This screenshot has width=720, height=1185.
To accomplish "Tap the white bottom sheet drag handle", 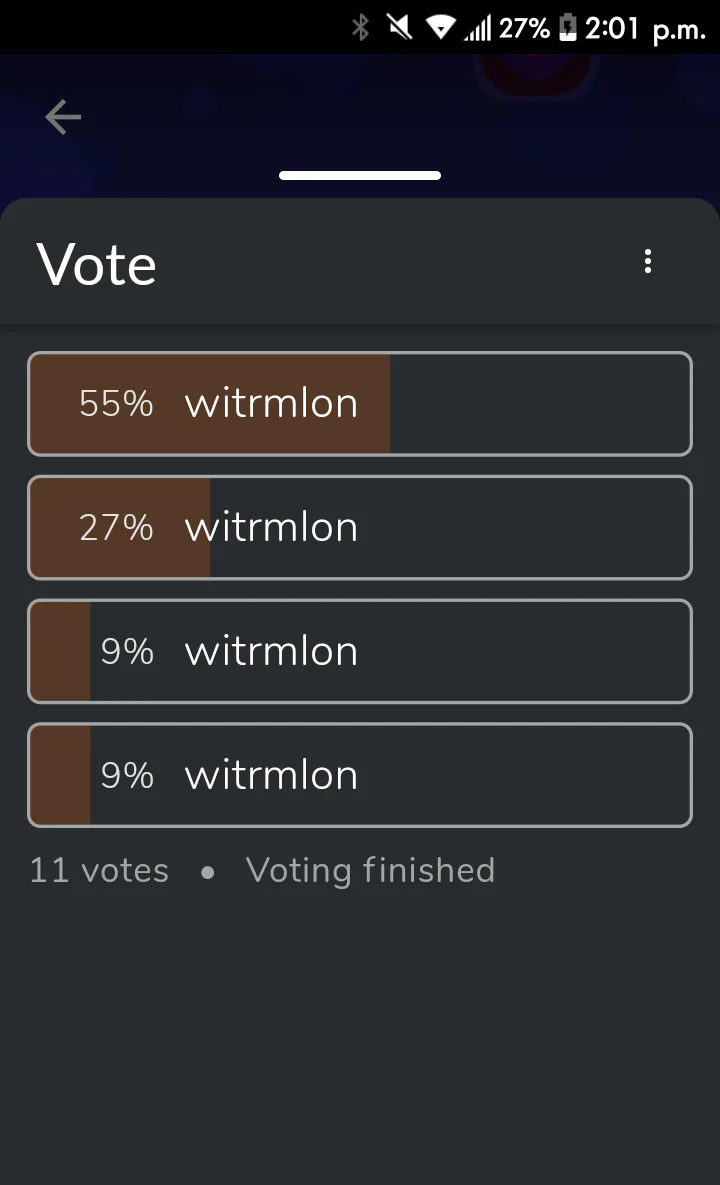I will click(x=360, y=176).
